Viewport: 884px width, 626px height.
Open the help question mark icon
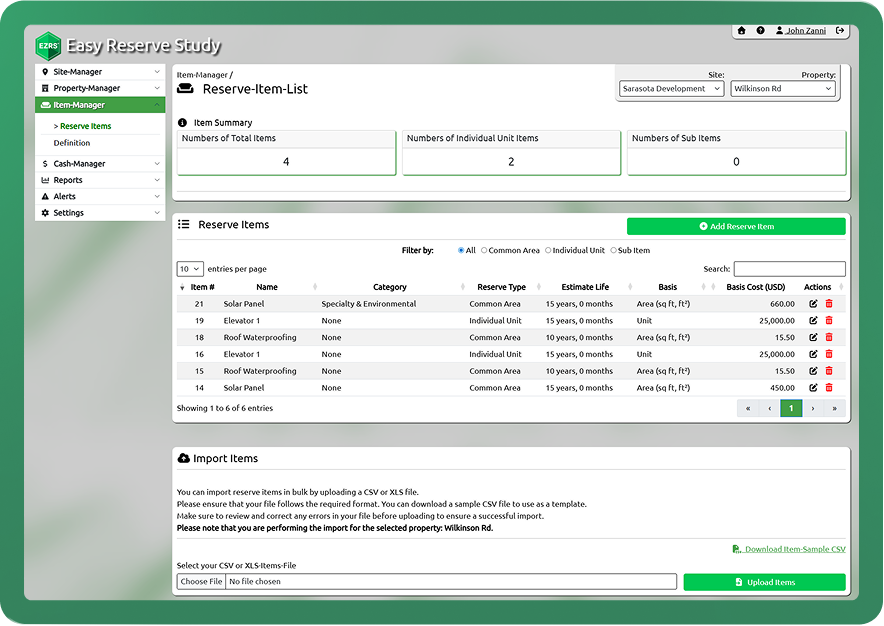[760, 31]
